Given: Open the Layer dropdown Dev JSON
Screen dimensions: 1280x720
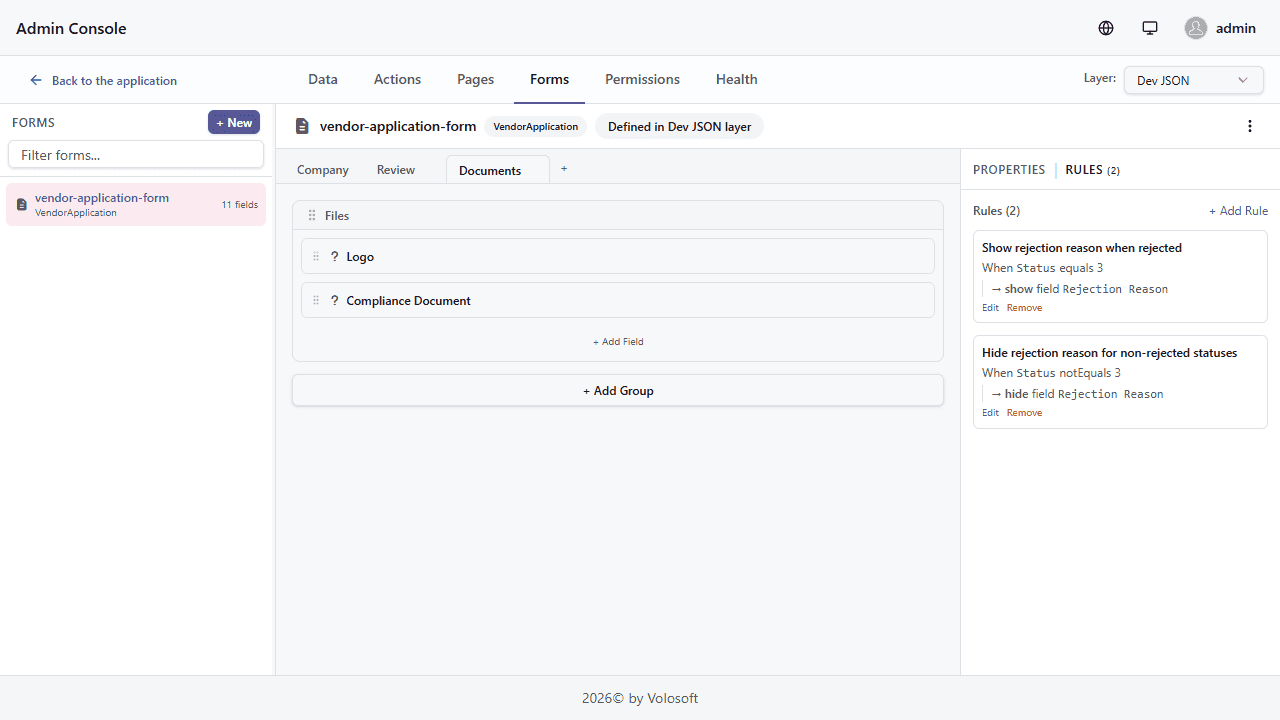Looking at the screenshot, I should [x=1193, y=80].
